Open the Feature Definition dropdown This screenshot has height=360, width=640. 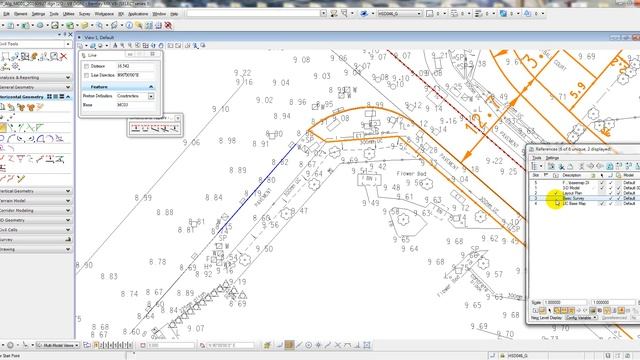151,96
